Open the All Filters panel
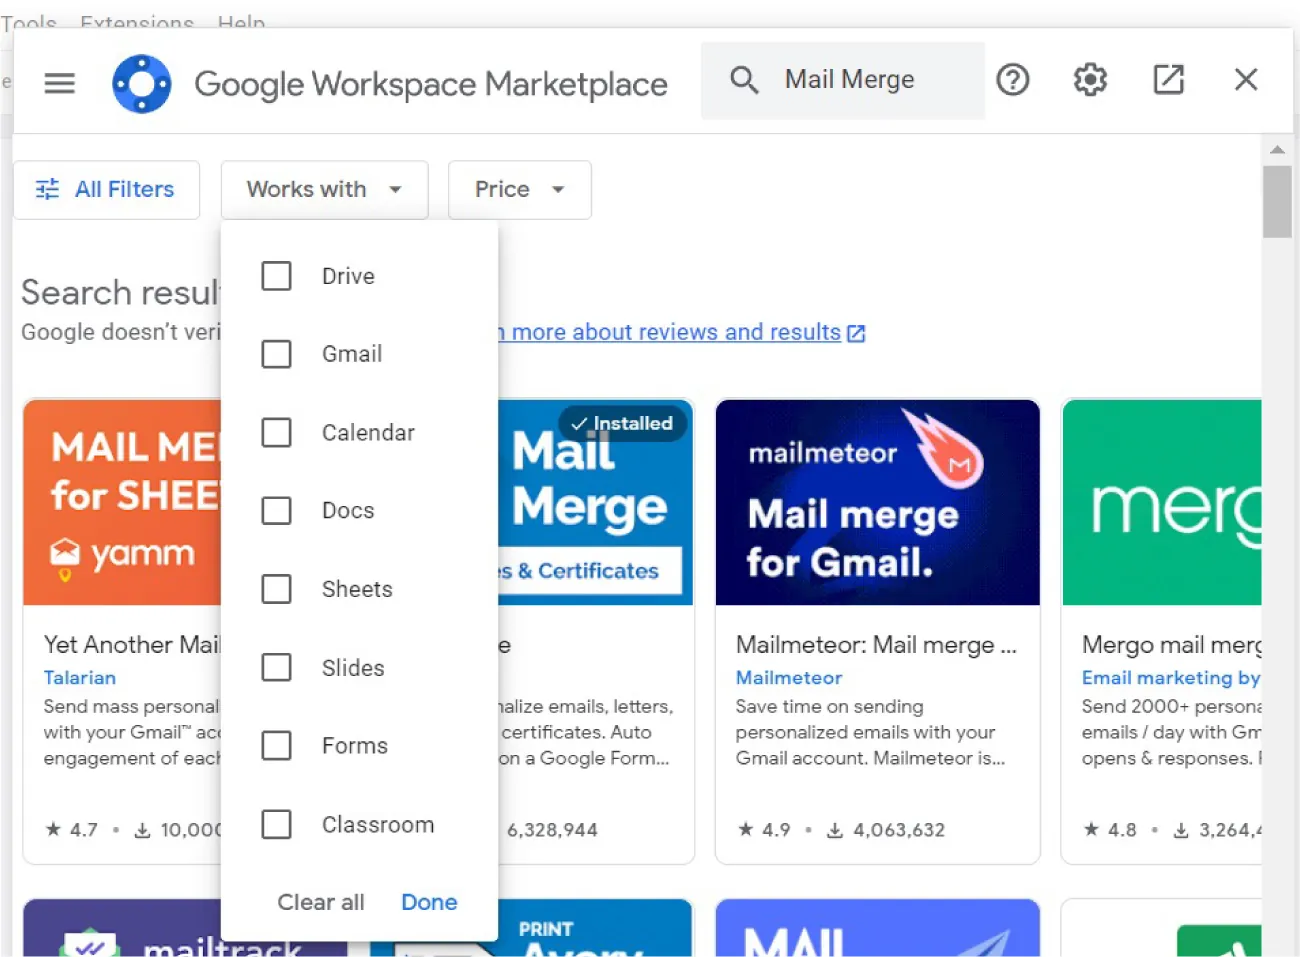 [x=107, y=189]
